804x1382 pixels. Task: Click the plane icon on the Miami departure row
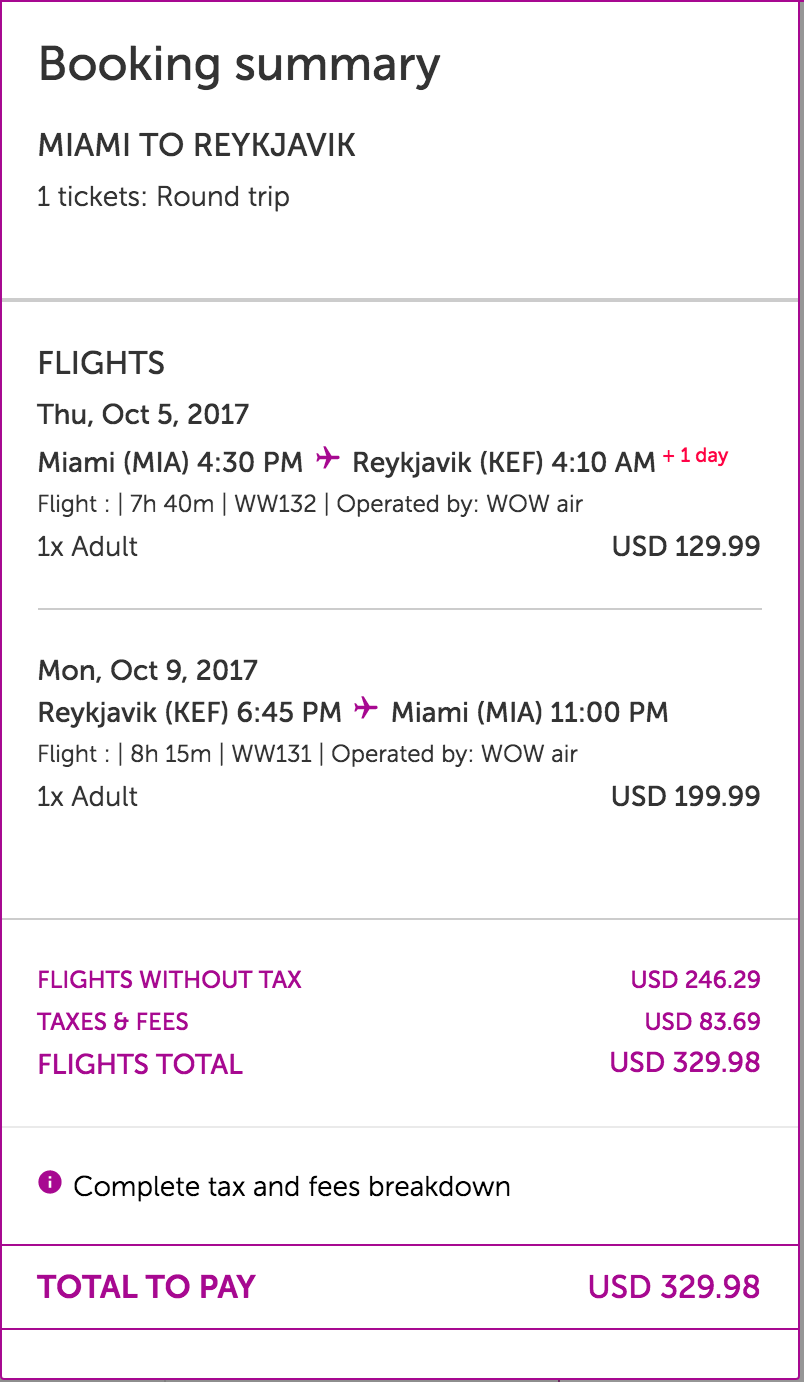[327, 459]
